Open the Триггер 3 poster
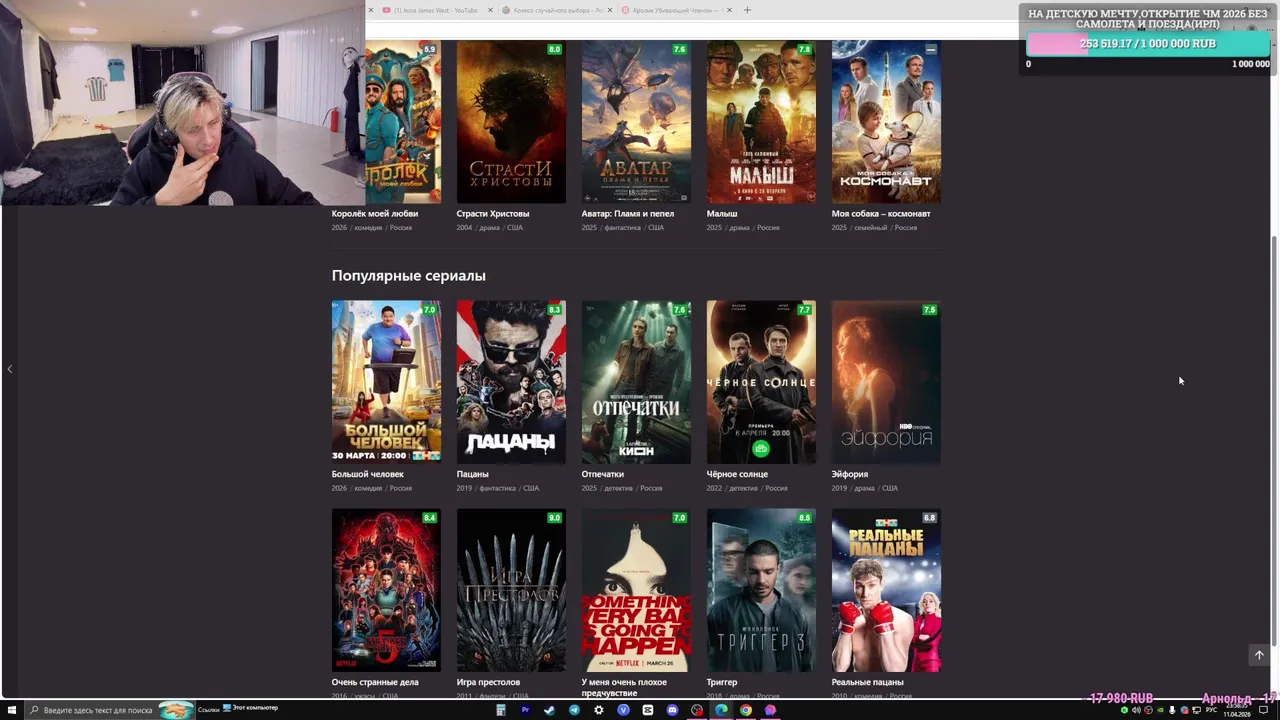The height and width of the screenshot is (720, 1280). point(761,590)
